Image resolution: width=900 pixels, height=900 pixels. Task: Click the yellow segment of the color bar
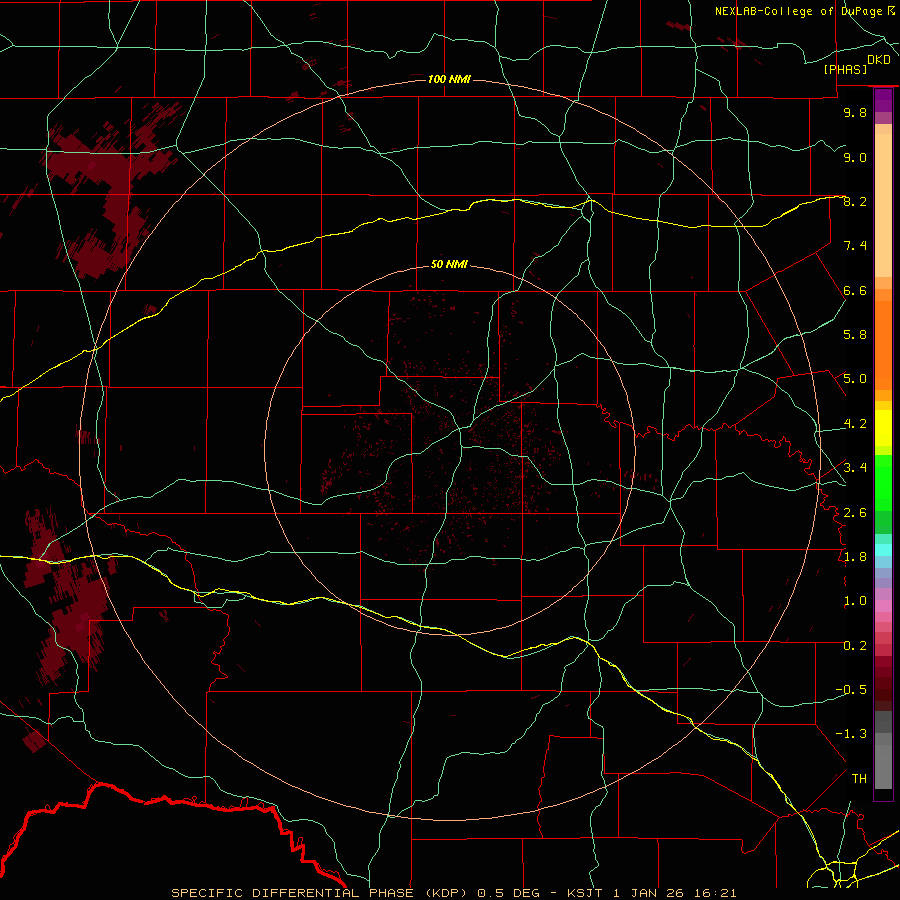pyautogui.click(x=883, y=428)
